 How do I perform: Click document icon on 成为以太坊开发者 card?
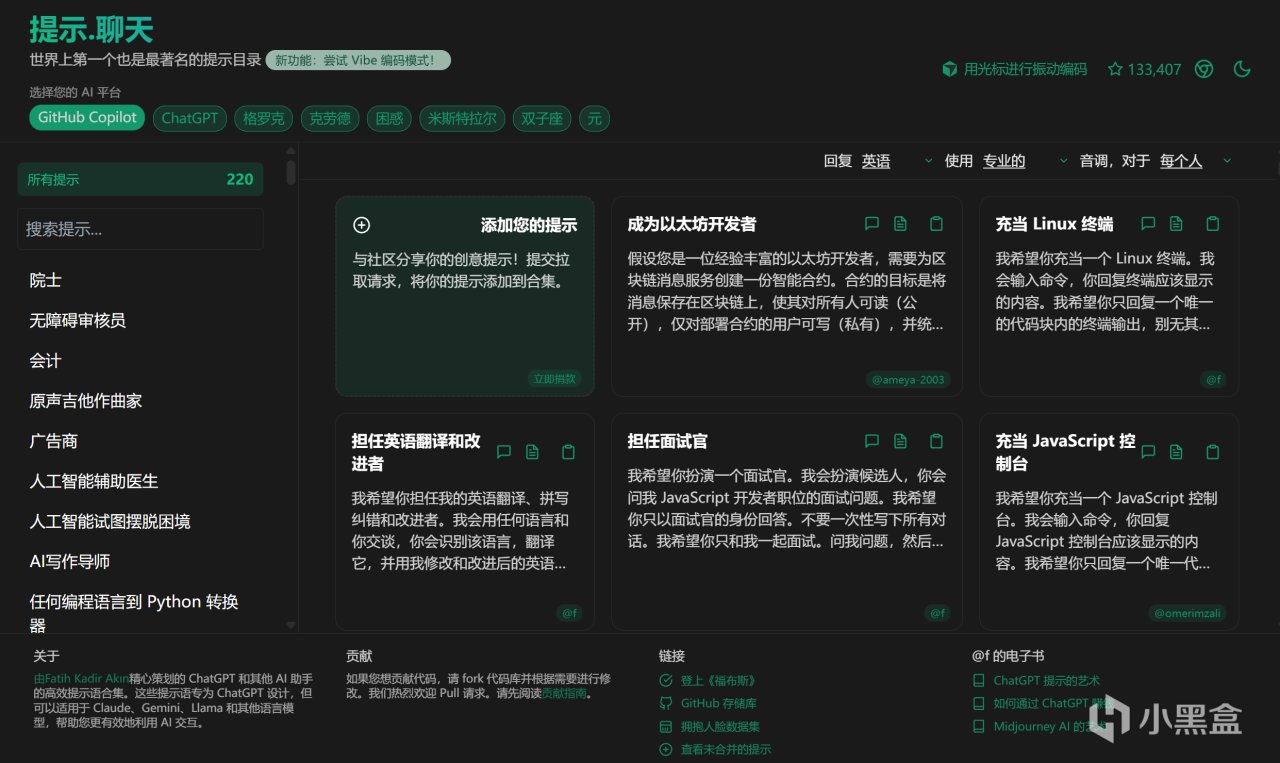(x=901, y=223)
